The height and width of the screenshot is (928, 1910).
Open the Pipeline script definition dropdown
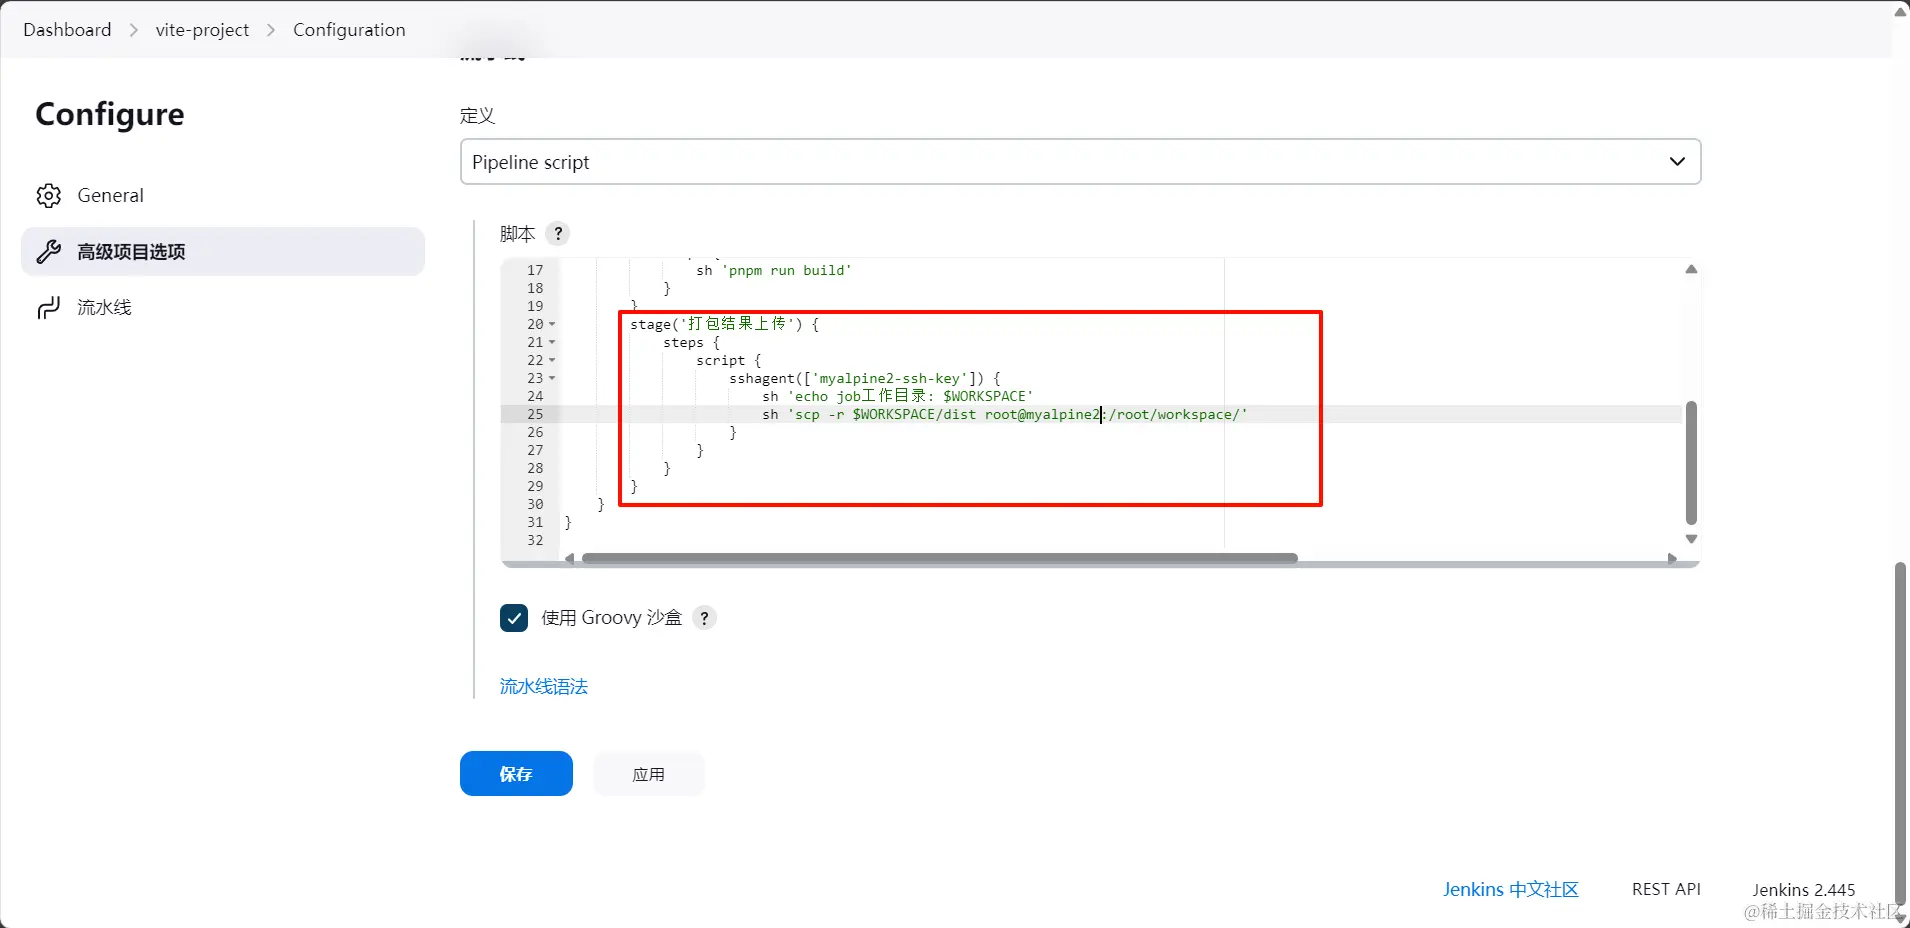click(1080, 162)
